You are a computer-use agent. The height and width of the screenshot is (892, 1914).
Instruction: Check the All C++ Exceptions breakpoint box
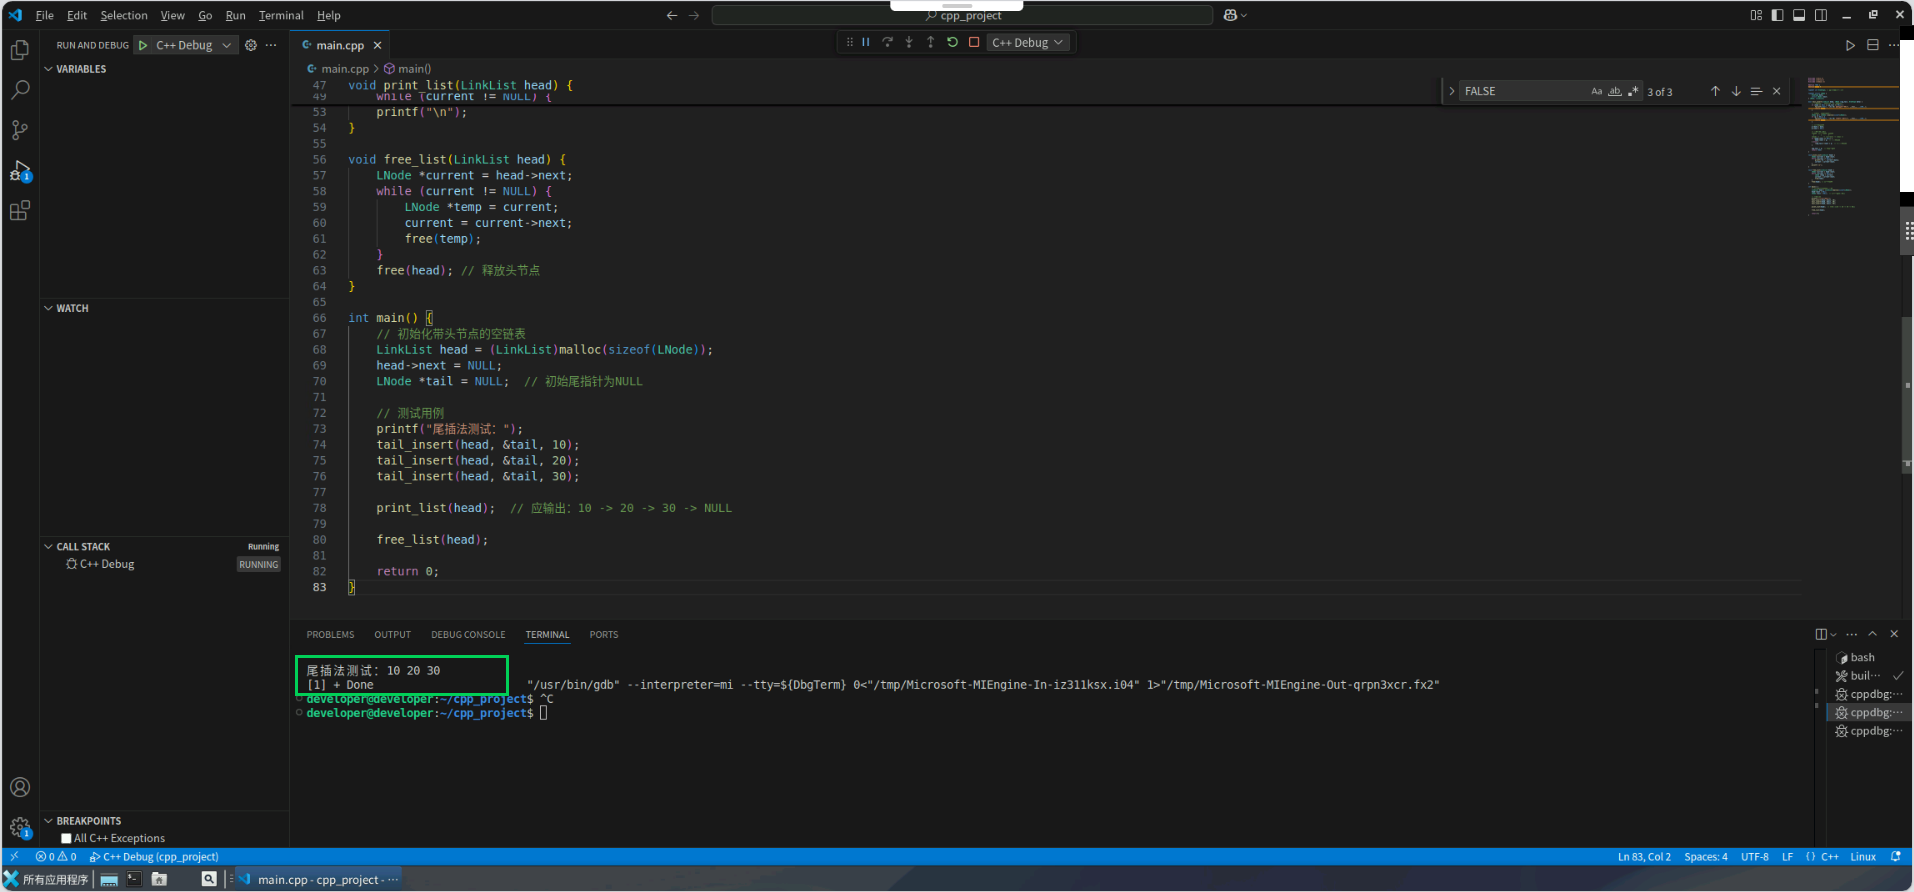(66, 839)
